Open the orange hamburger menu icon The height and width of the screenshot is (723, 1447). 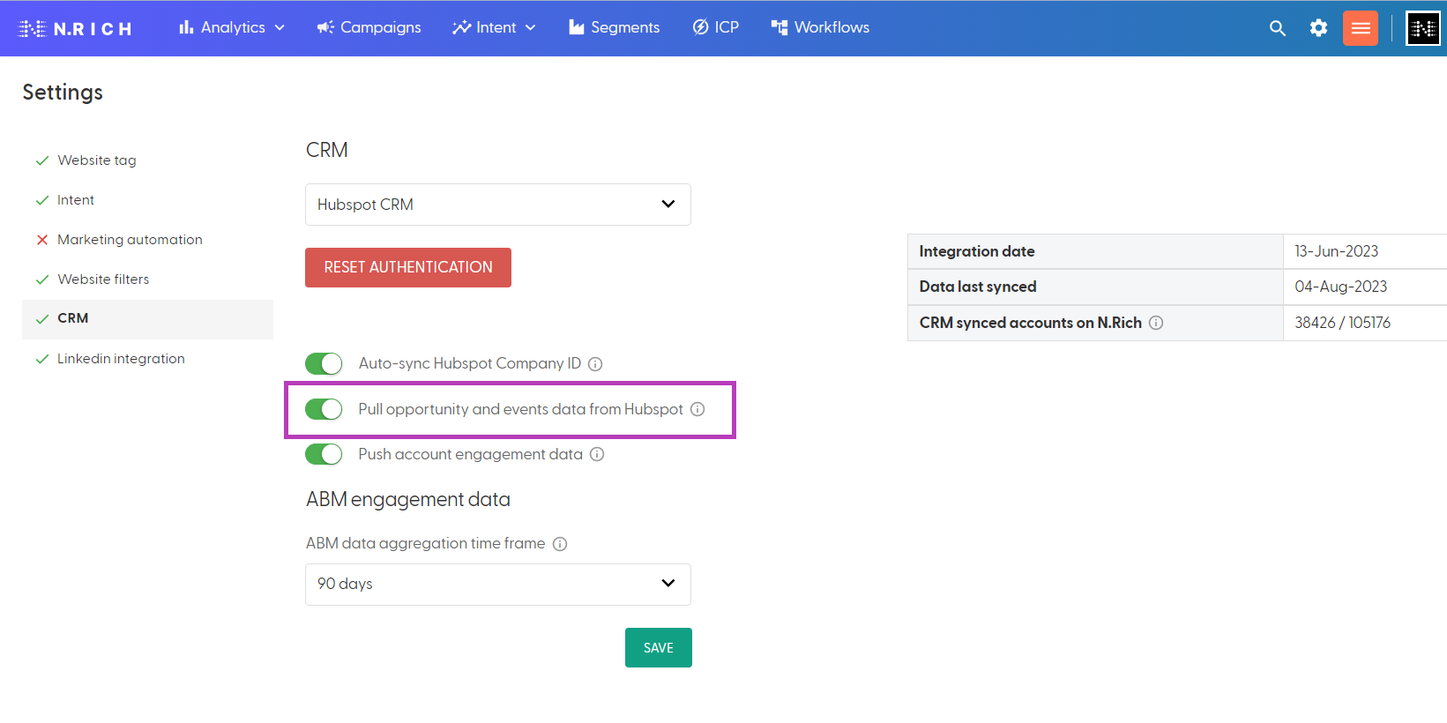pyautogui.click(x=1360, y=28)
